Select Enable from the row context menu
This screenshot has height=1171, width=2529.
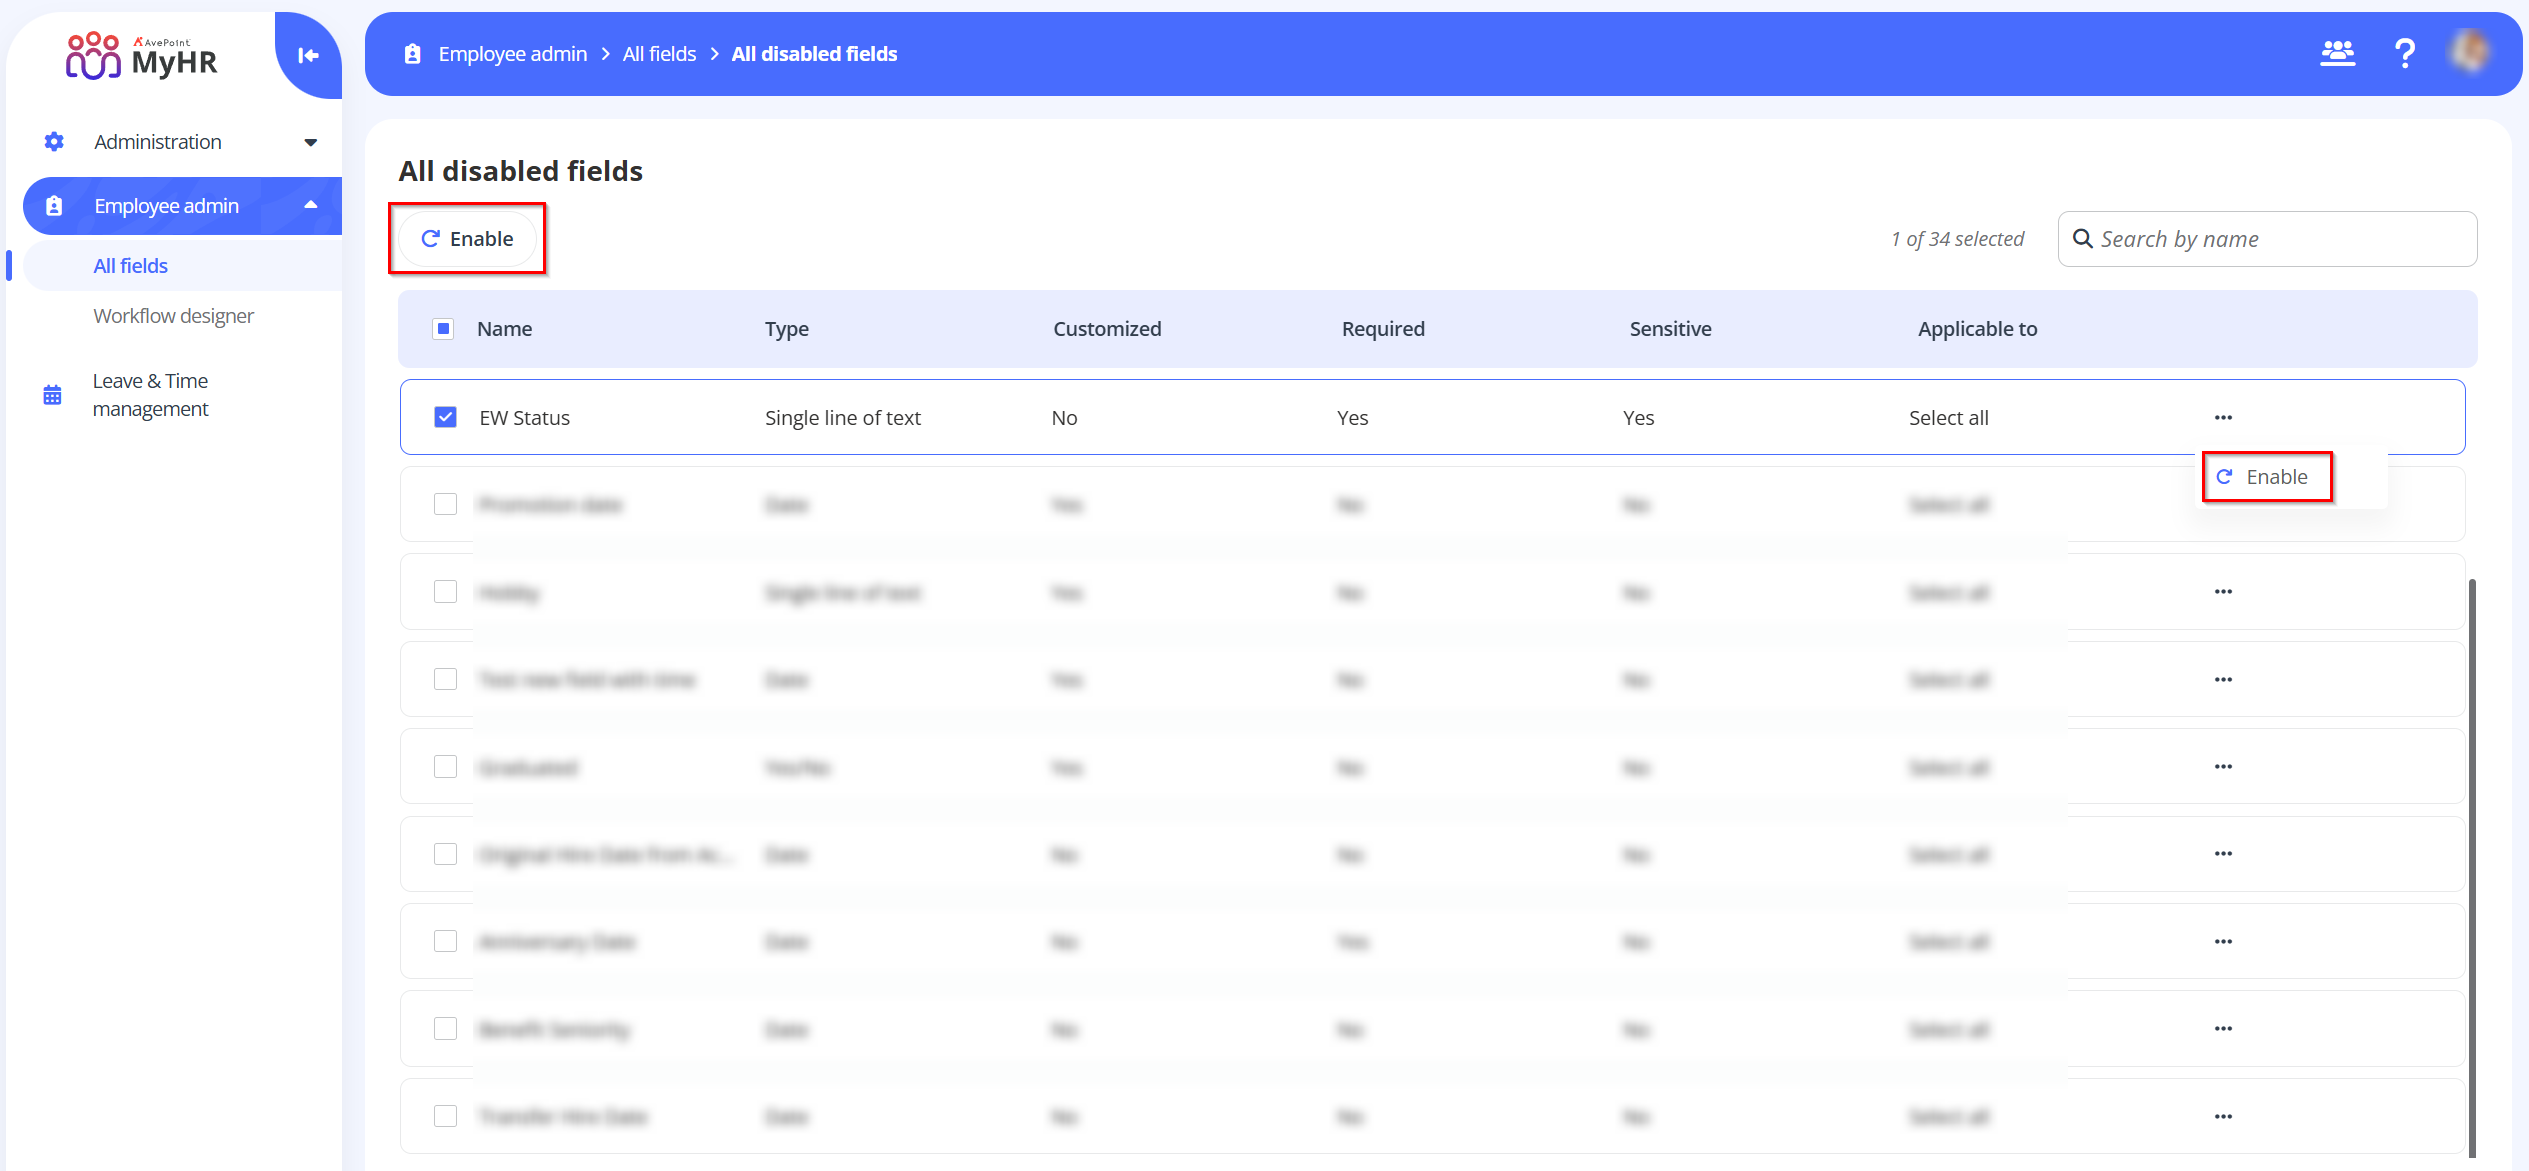pyautogui.click(x=2267, y=476)
